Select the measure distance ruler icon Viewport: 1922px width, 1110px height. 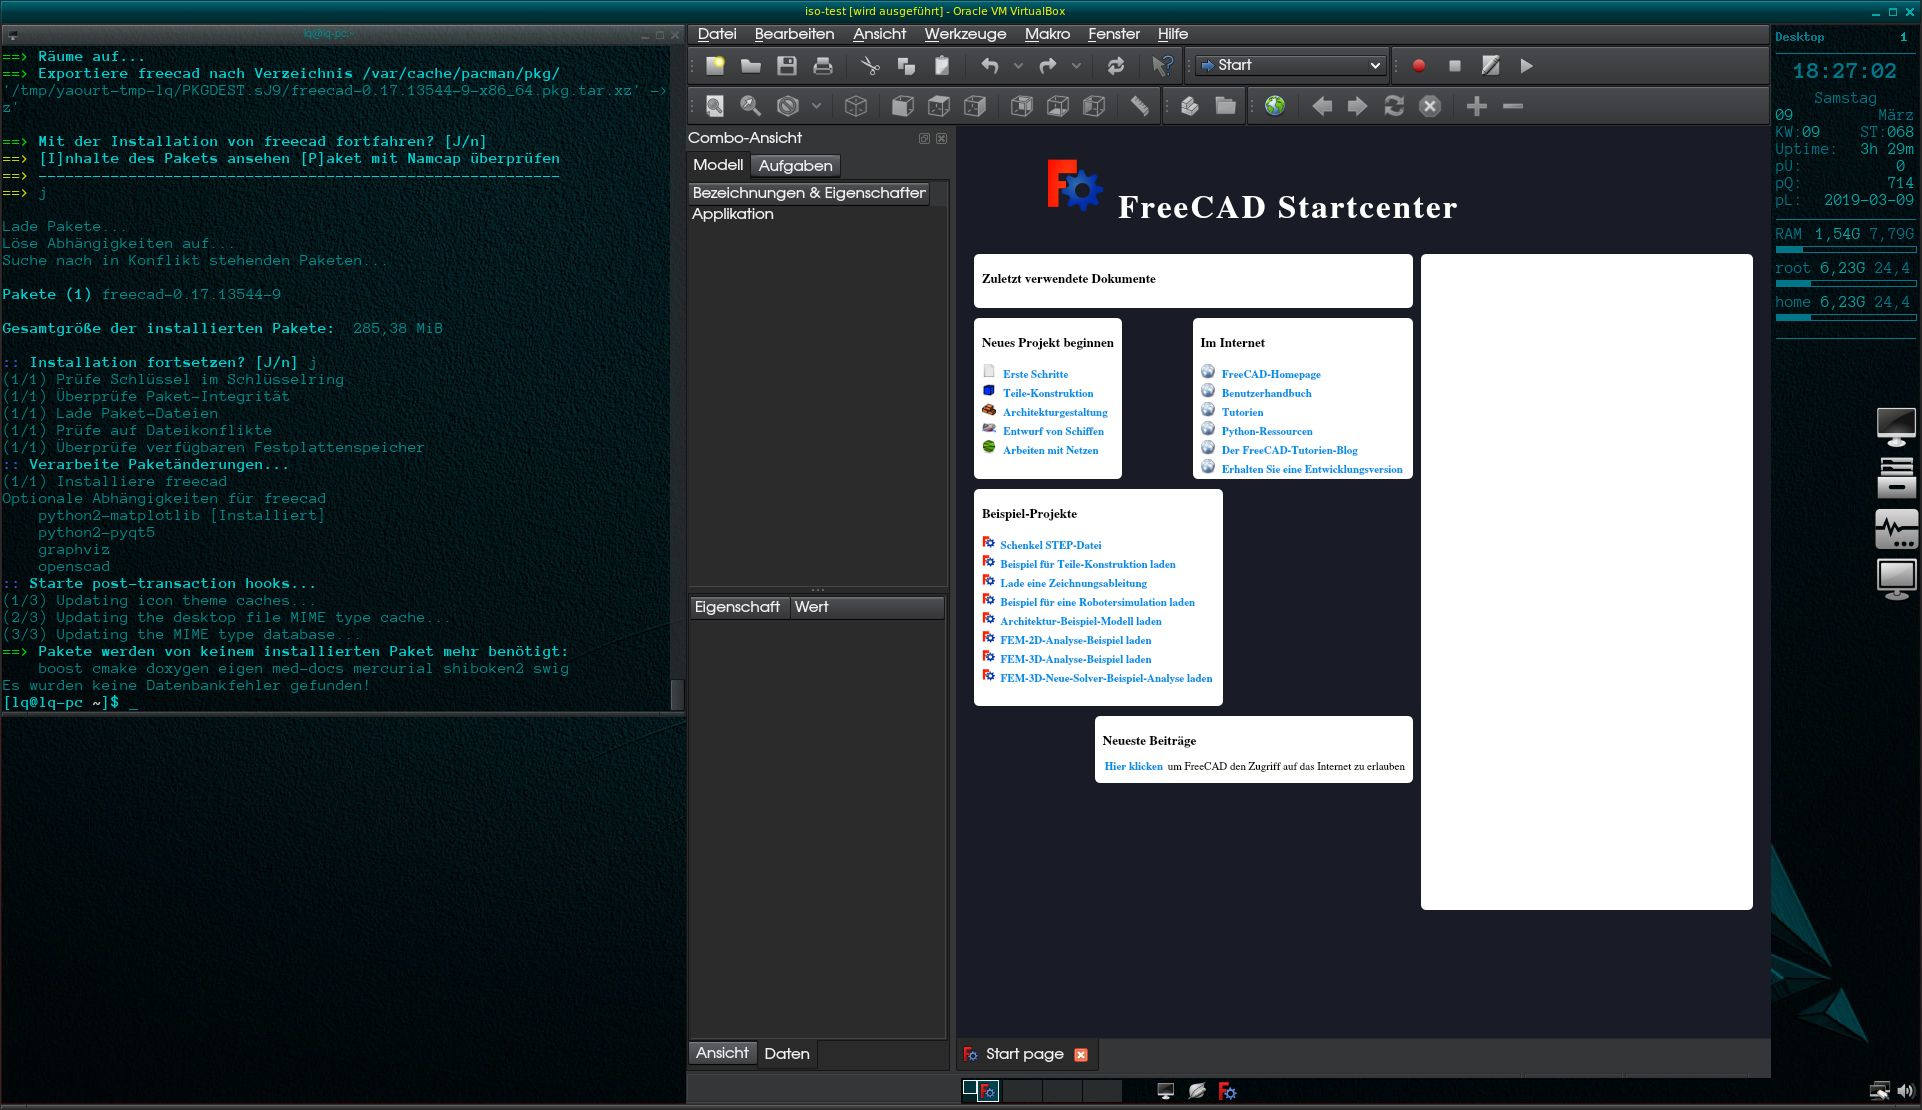pos(1139,106)
